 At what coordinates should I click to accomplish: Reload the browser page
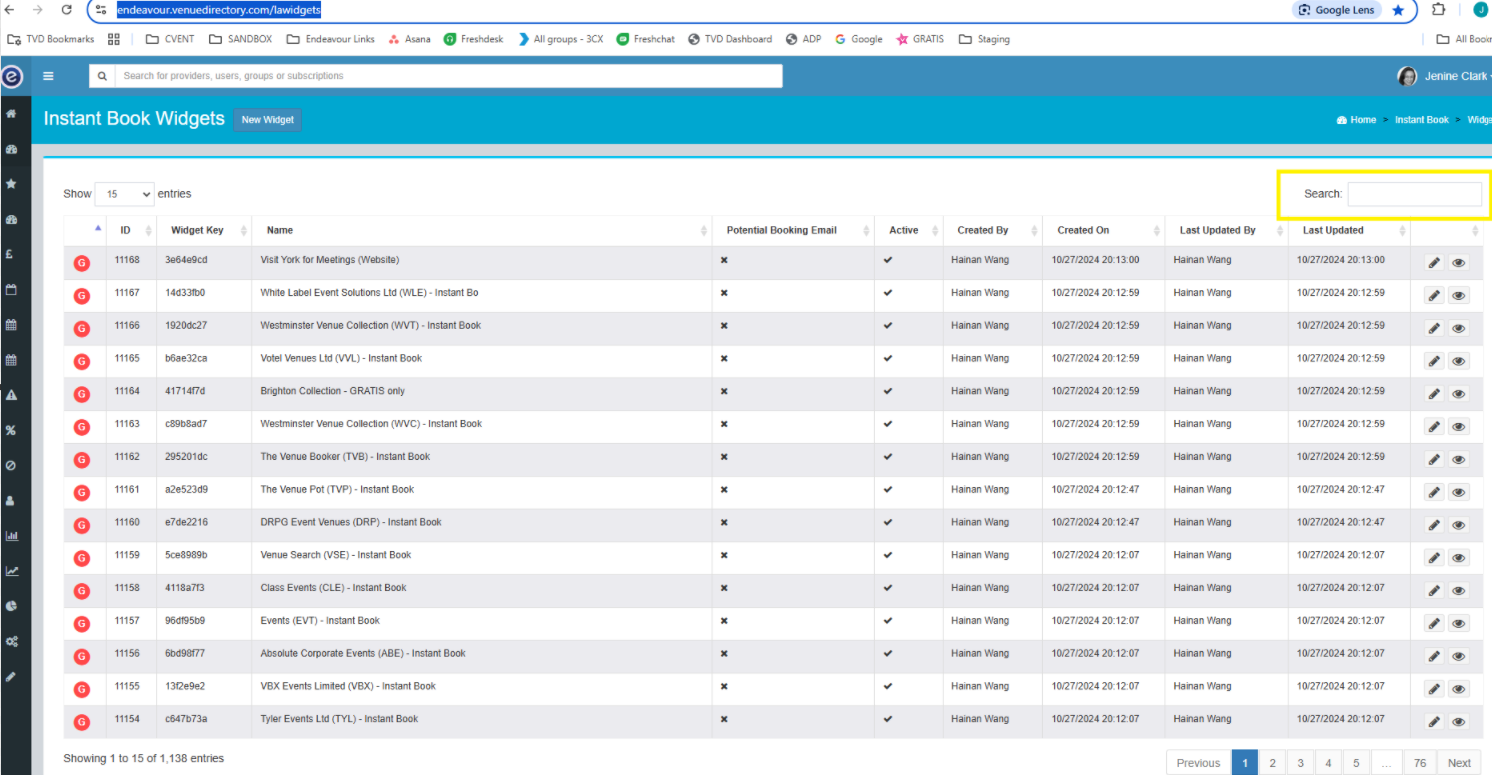click(67, 9)
